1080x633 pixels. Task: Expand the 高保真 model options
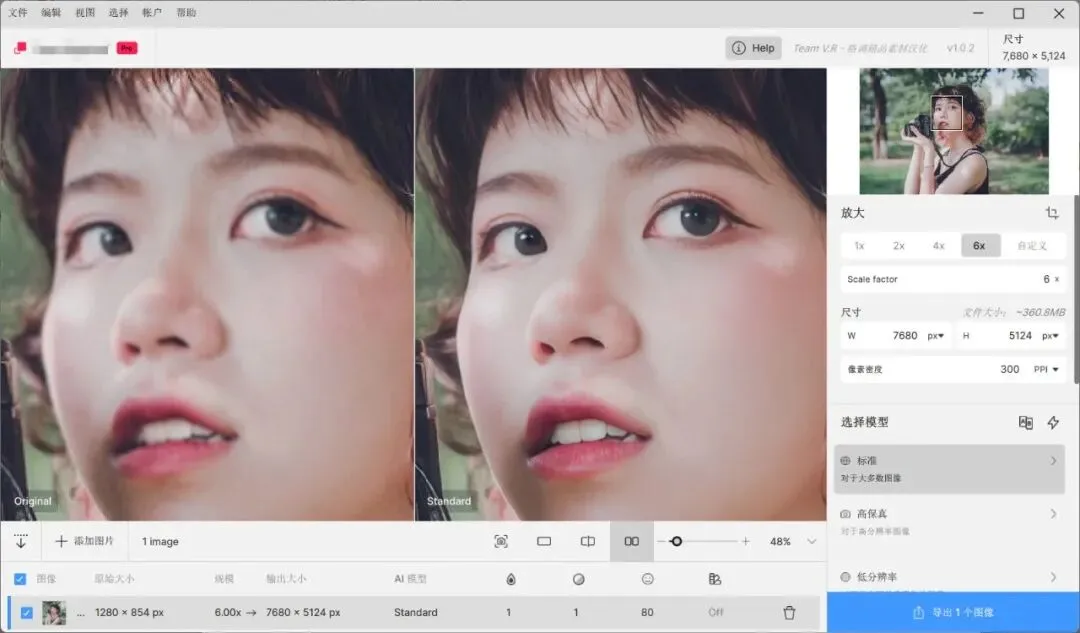(x=1053, y=514)
